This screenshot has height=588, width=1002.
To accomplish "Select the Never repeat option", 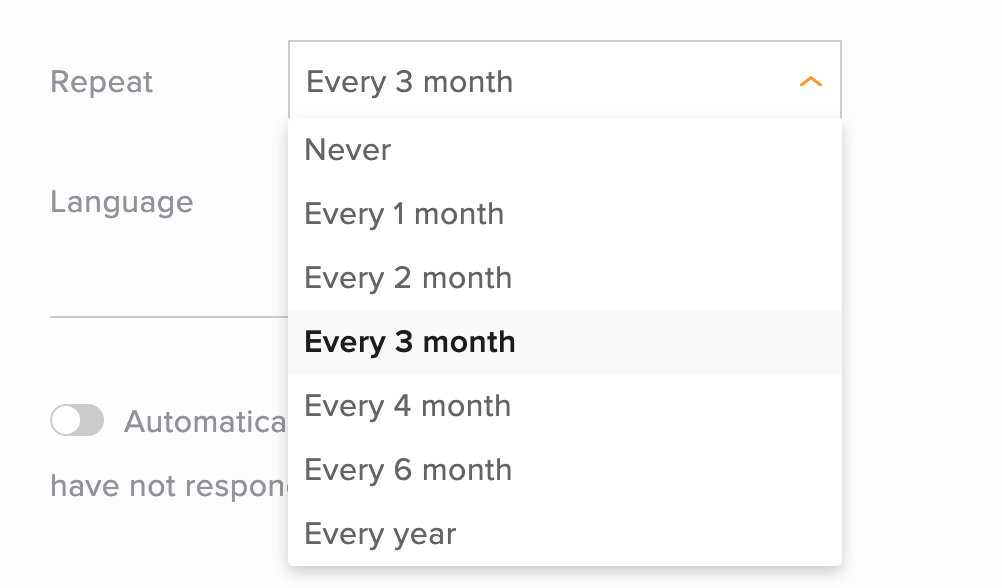I will point(348,150).
